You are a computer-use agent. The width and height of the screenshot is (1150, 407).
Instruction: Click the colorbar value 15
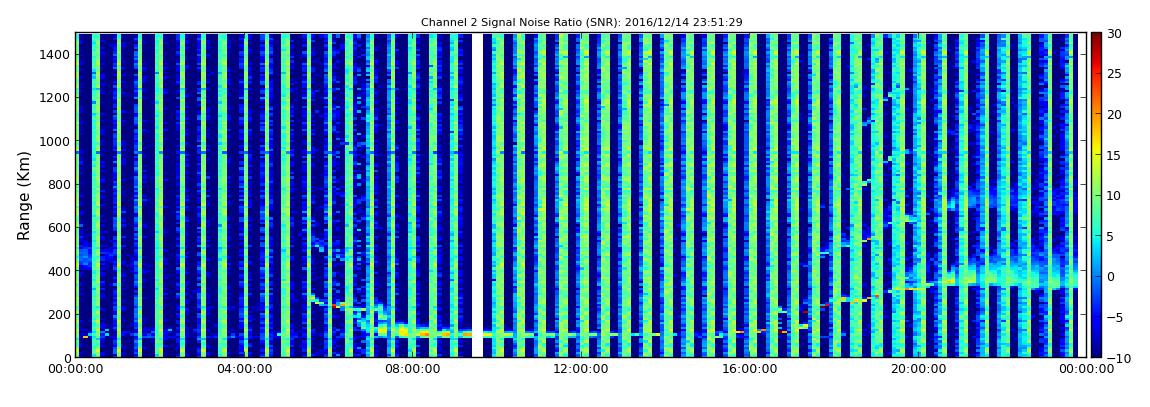(x=1114, y=155)
